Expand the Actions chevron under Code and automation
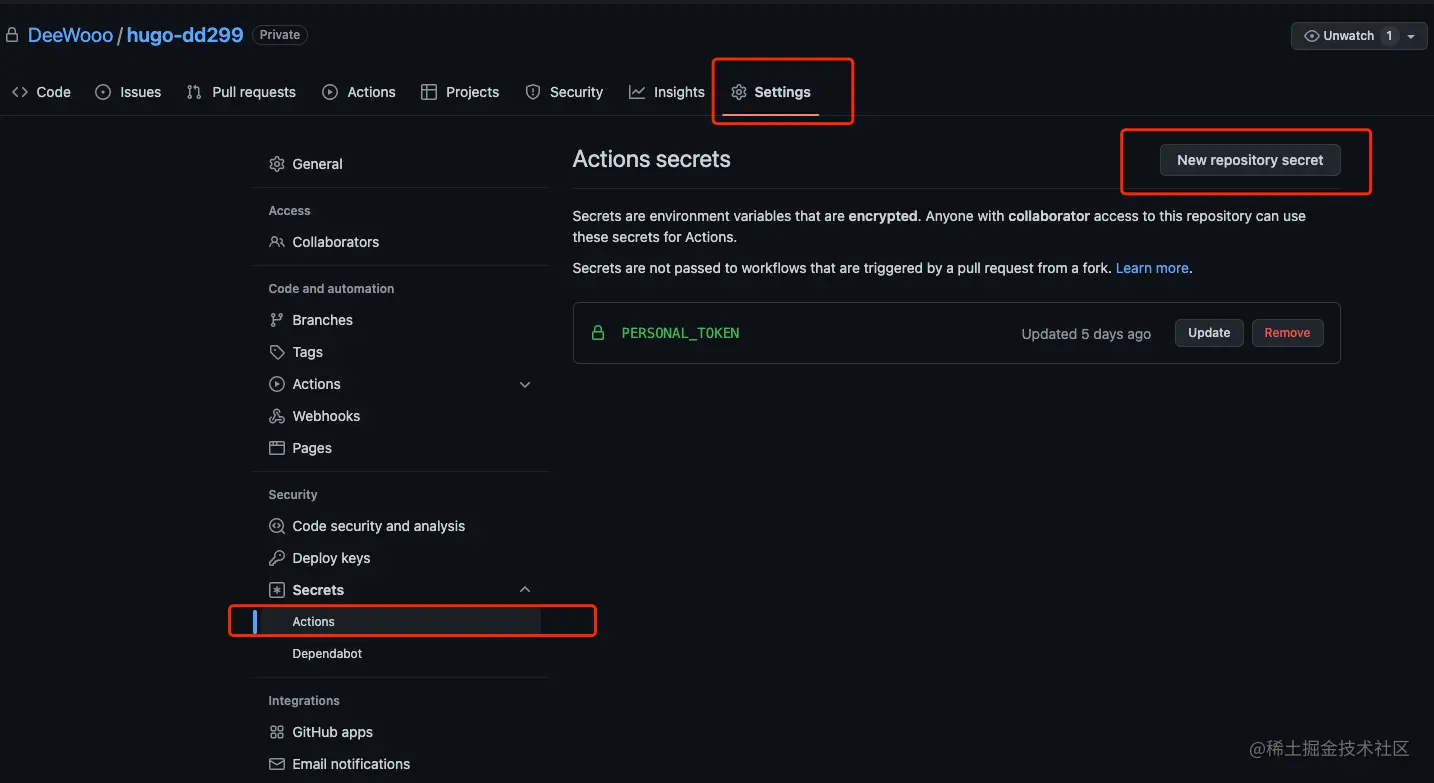The height and width of the screenshot is (783, 1434). pos(525,385)
